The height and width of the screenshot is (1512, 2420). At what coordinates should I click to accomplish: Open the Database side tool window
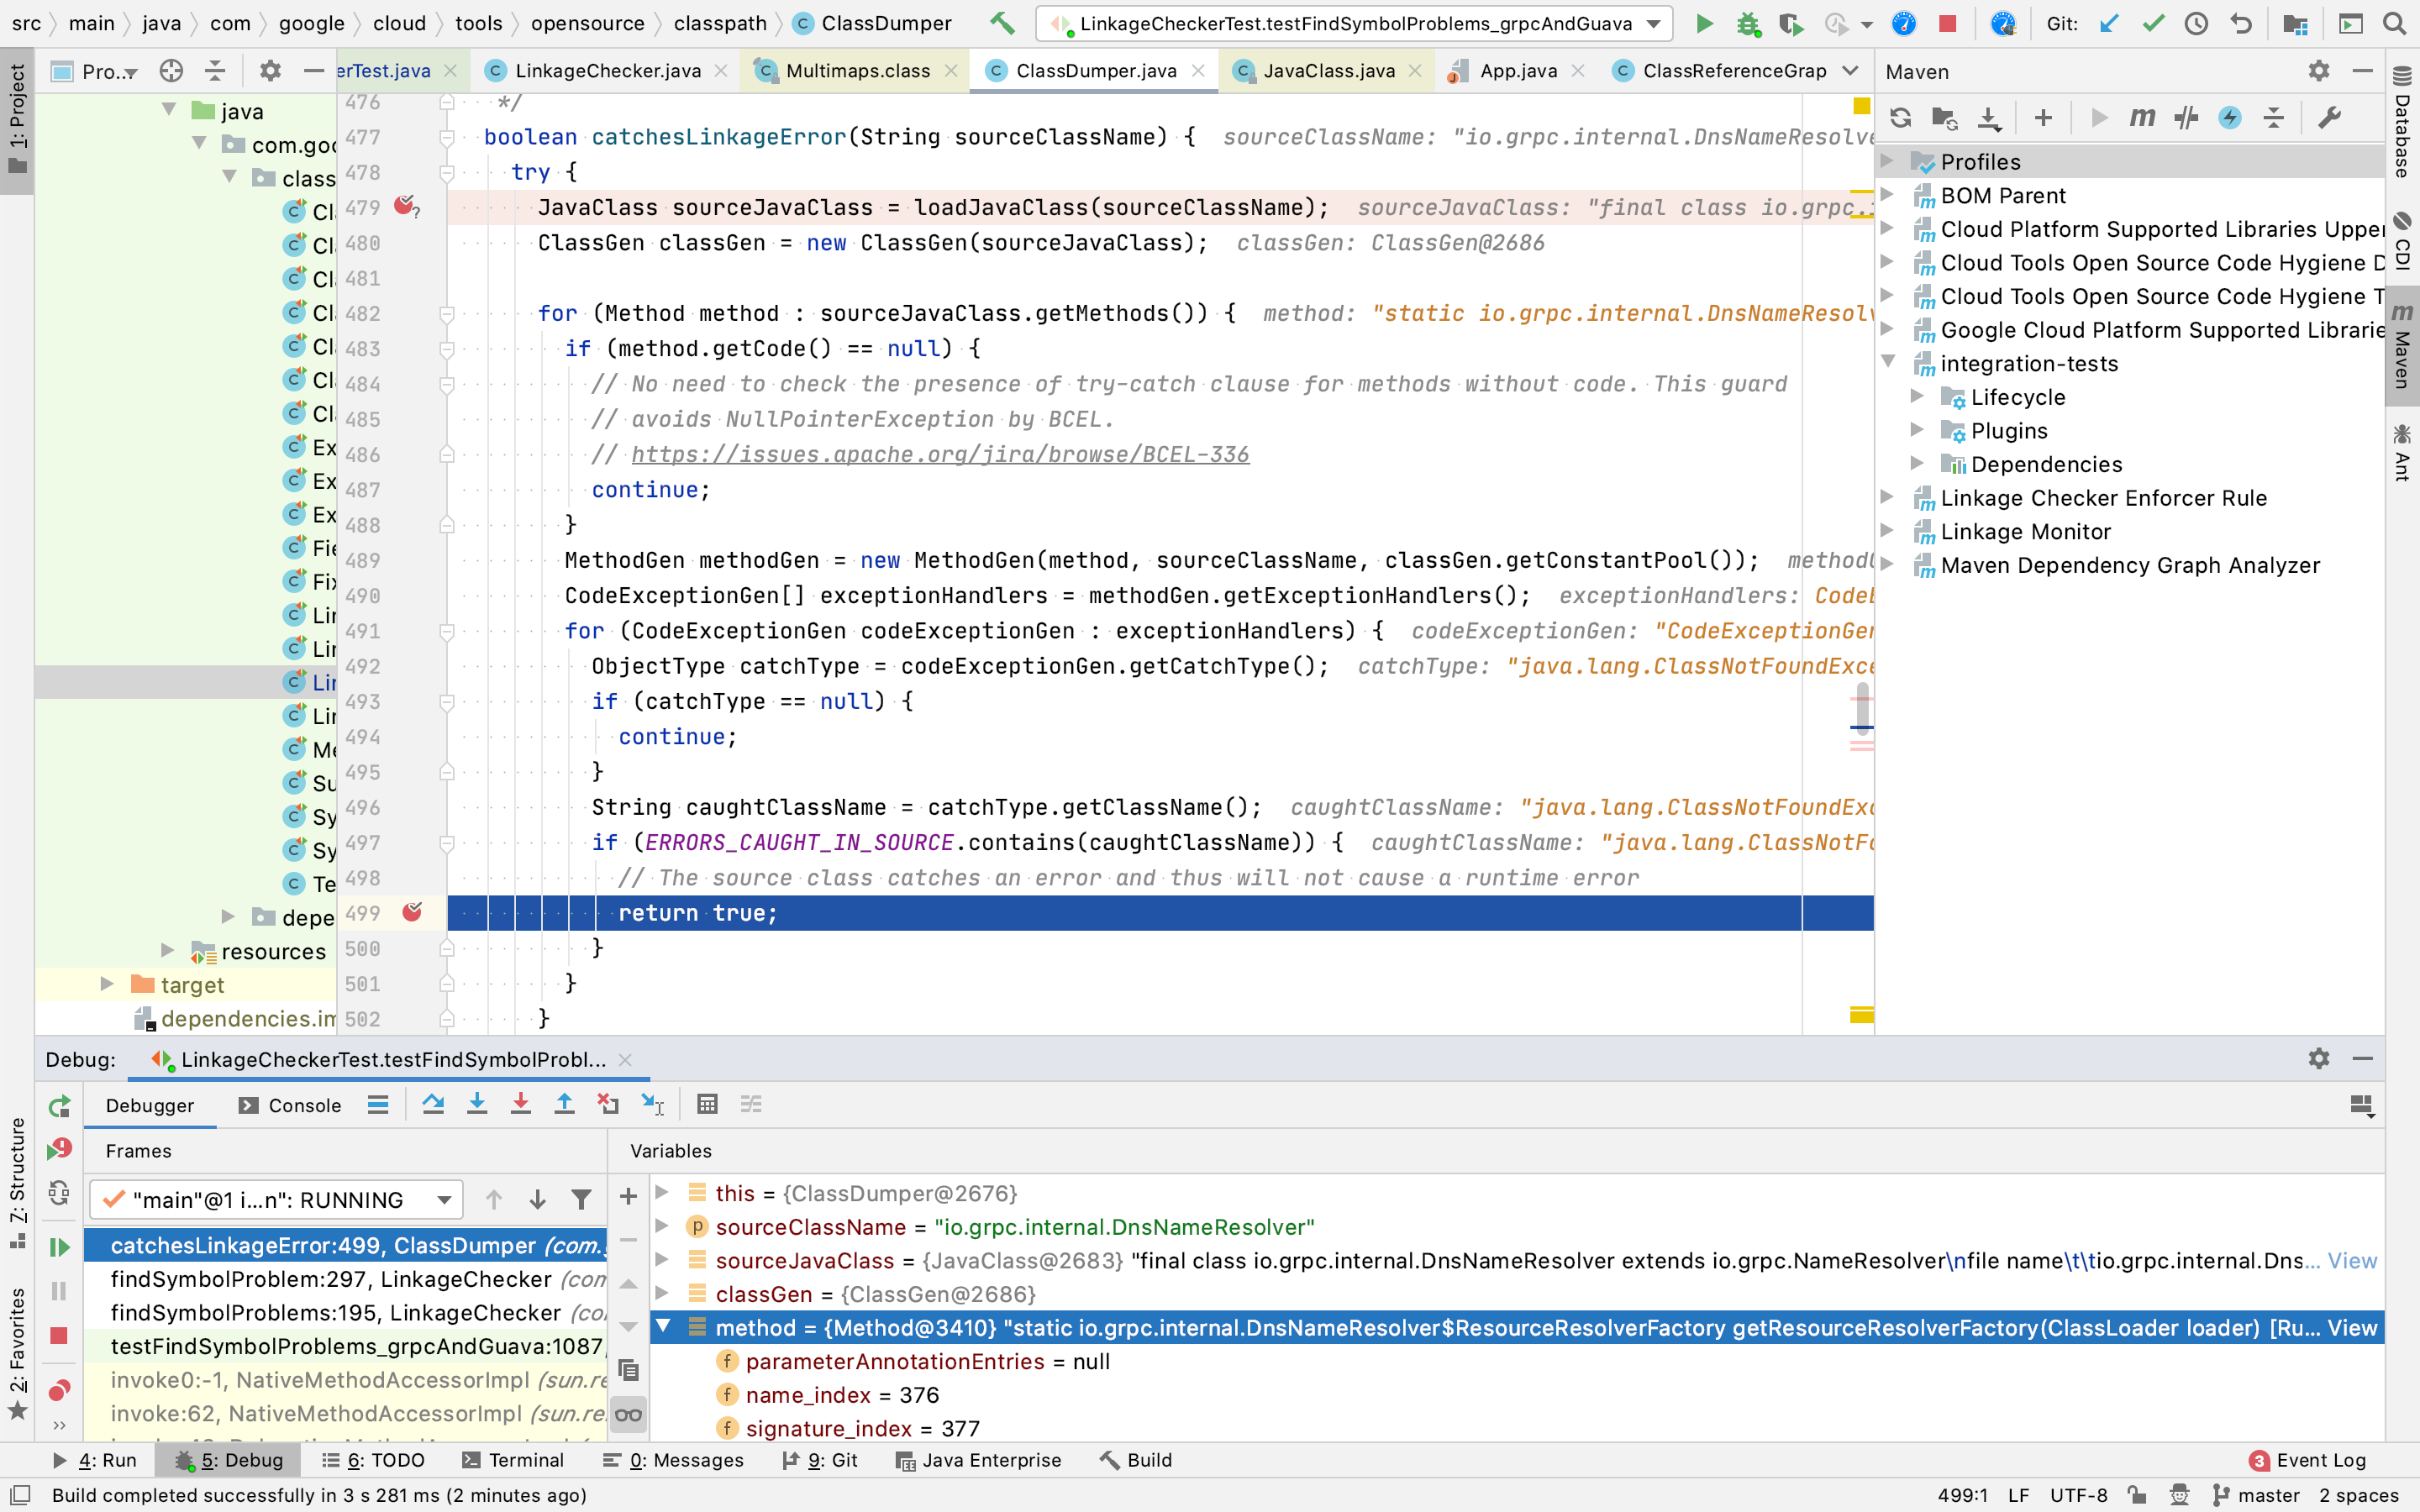click(x=2402, y=121)
